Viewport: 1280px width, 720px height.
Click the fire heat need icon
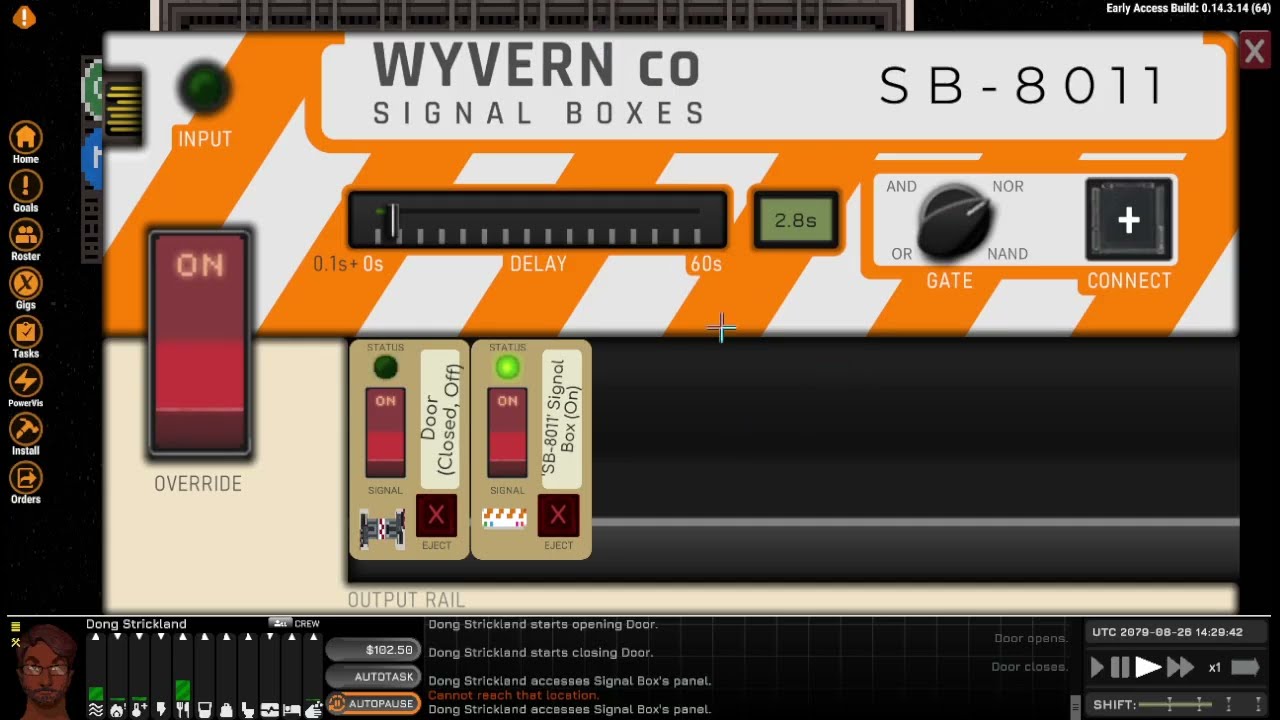(117, 710)
